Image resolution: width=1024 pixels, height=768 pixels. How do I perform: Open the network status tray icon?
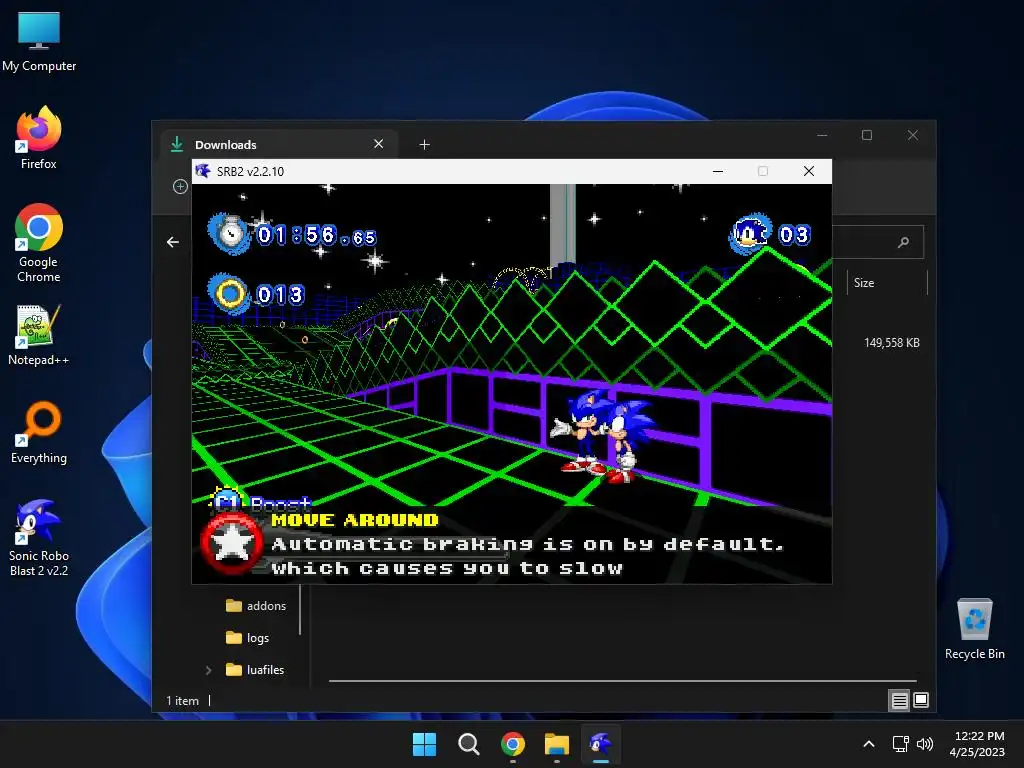click(x=901, y=744)
